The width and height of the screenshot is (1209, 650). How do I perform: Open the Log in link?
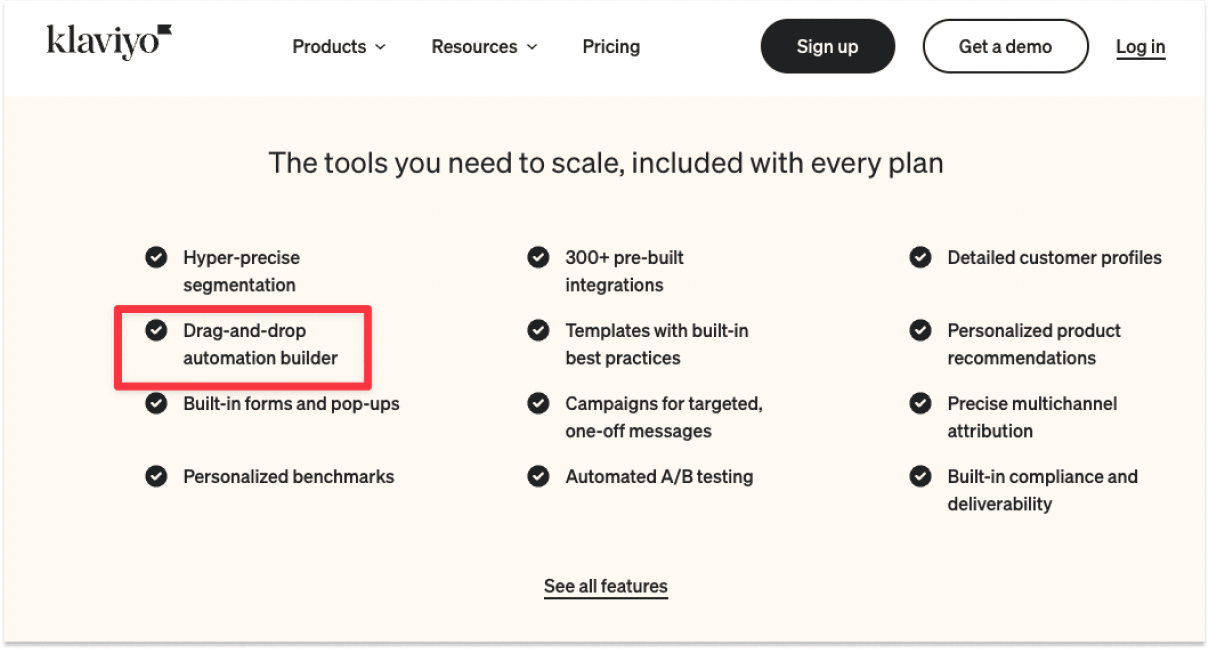coord(1140,46)
